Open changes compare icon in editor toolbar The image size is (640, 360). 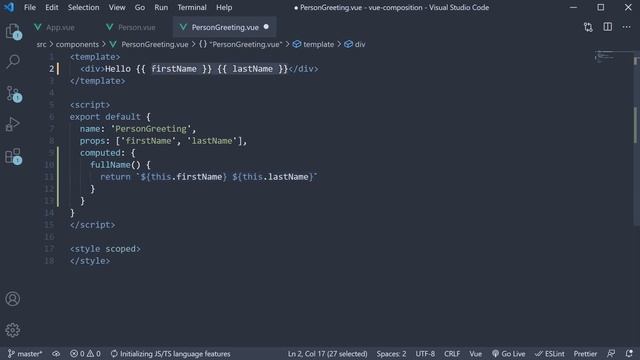pos(588,27)
